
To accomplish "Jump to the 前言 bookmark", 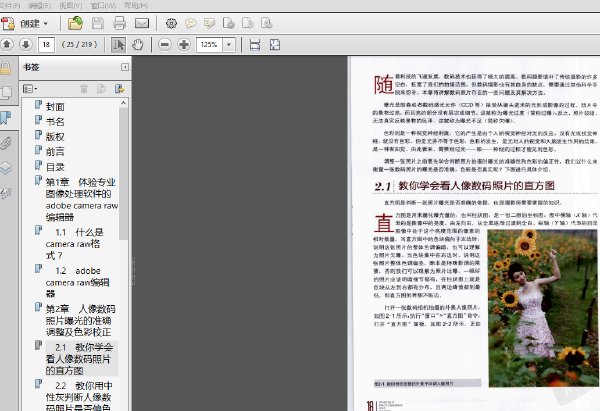I will (x=55, y=152).
